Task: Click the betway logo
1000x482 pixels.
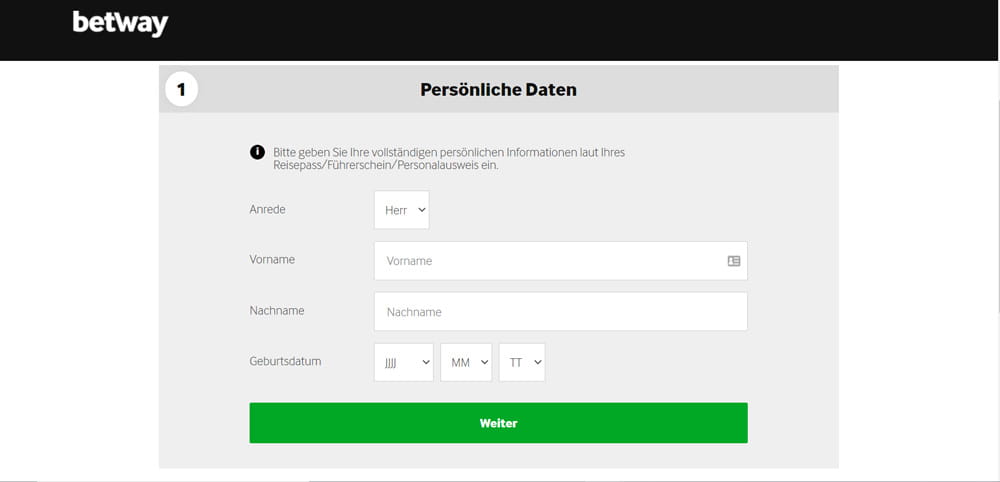Action: coord(121,24)
